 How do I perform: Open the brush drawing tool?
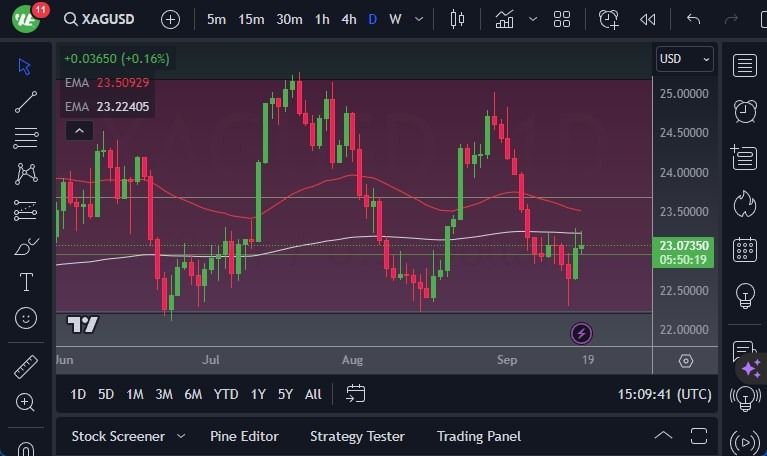pos(26,246)
